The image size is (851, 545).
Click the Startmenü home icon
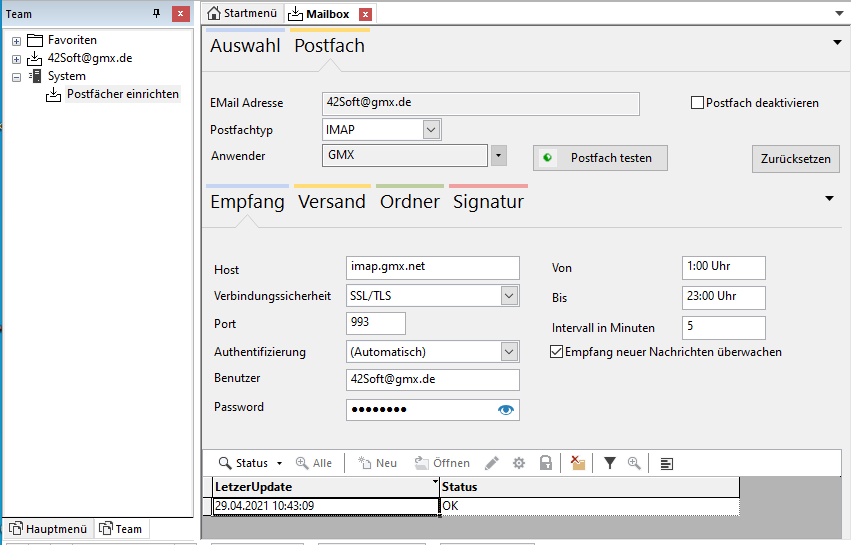214,13
